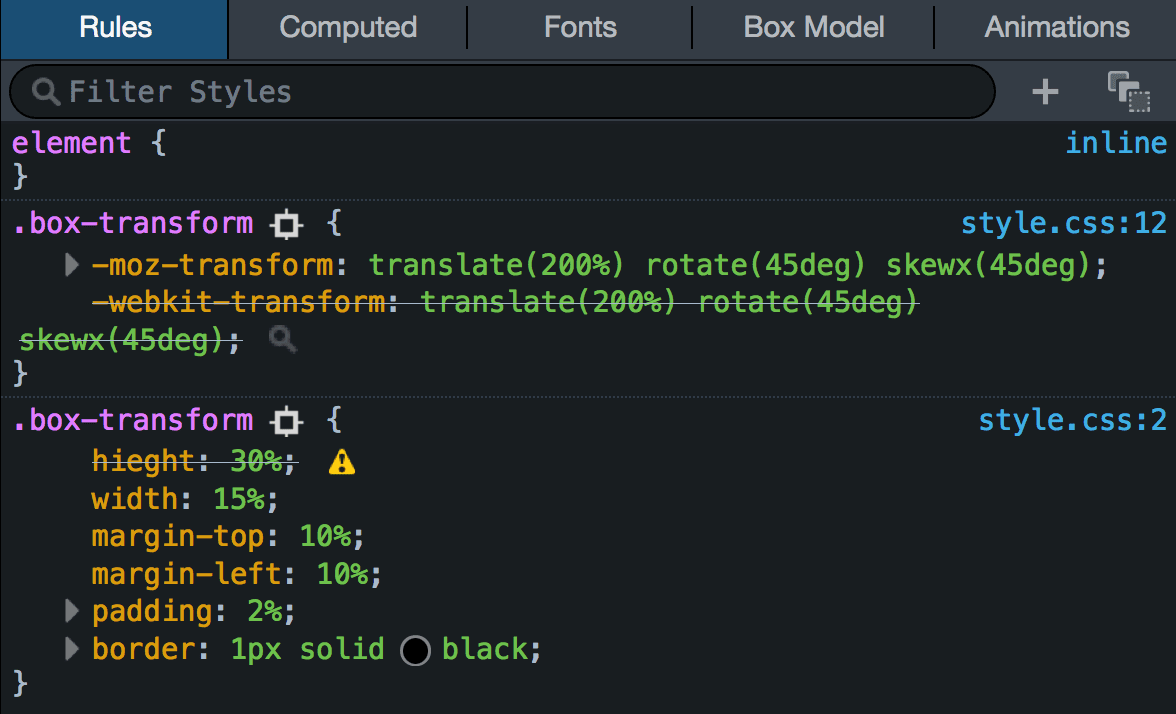Click the magnifier icon after skewx declaration
The width and height of the screenshot is (1176, 714).
[281, 339]
